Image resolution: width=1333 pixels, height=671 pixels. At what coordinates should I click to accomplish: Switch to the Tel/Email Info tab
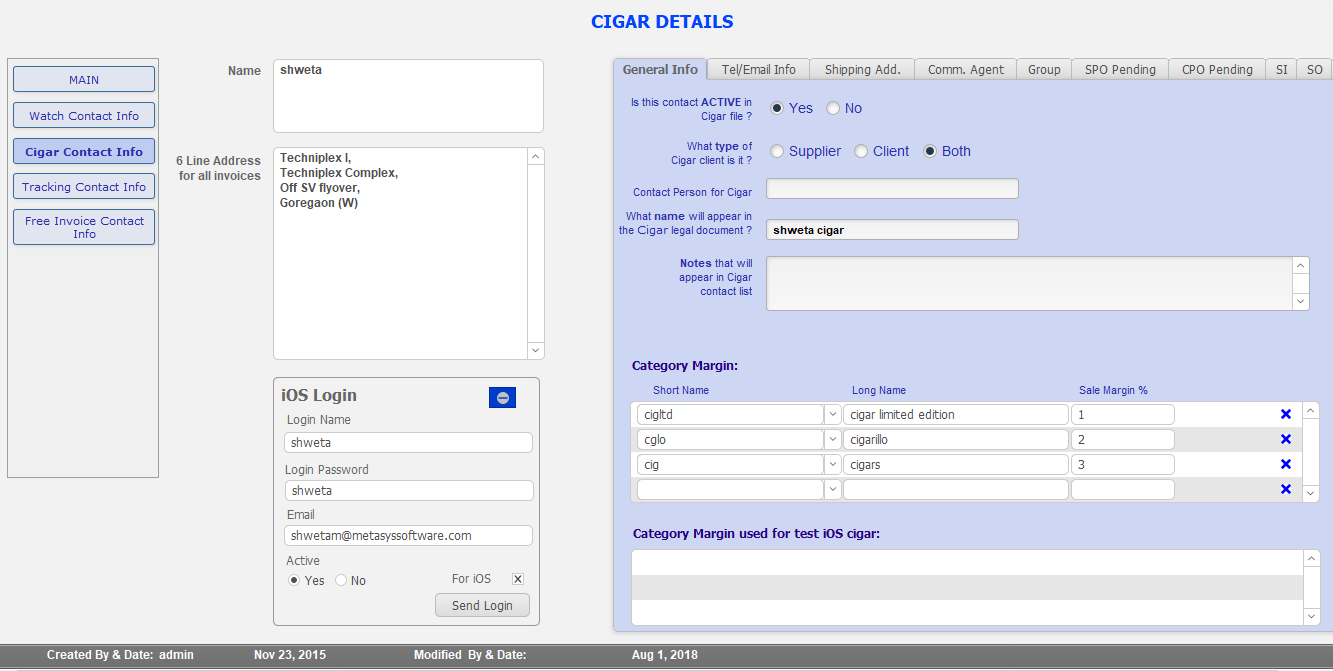(x=758, y=69)
